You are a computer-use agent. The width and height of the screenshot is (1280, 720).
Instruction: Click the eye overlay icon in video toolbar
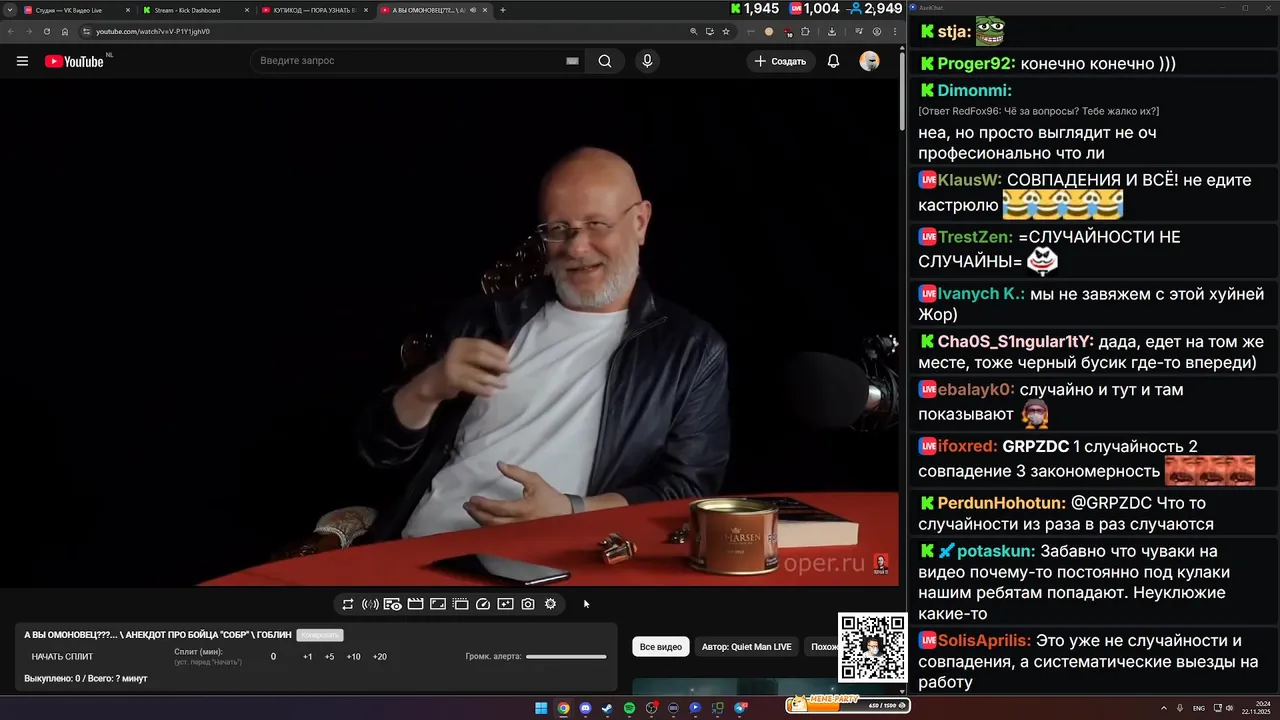[392, 604]
